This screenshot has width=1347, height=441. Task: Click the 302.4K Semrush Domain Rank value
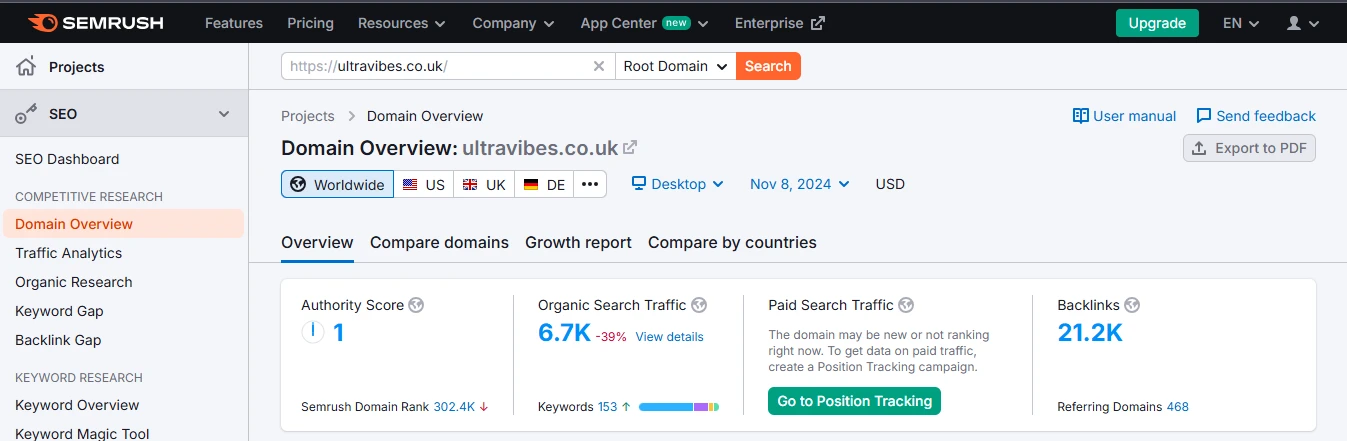pyautogui.click(x=454, y=407)
